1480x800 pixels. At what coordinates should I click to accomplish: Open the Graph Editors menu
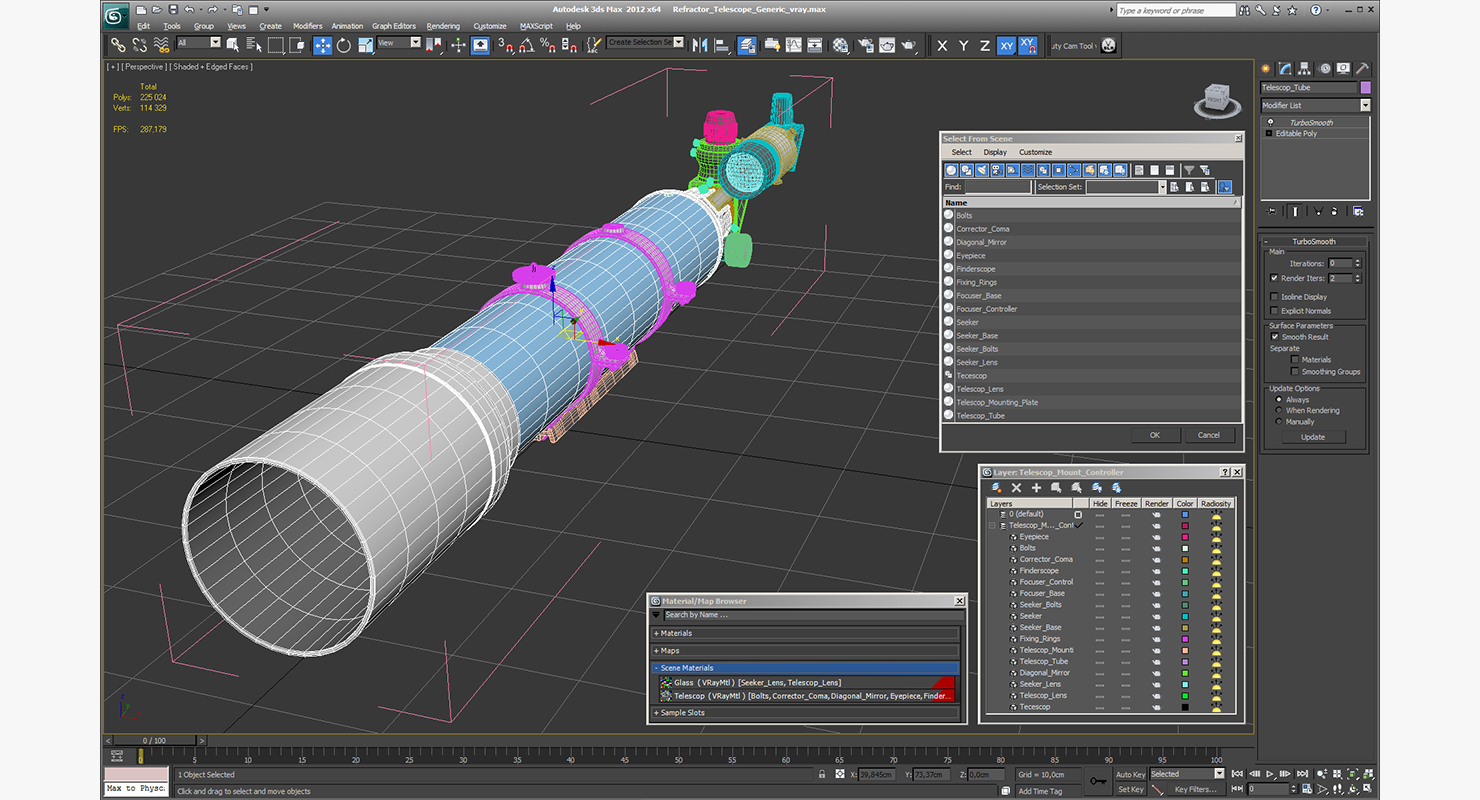pyautogui.click(x=394, y=26)
